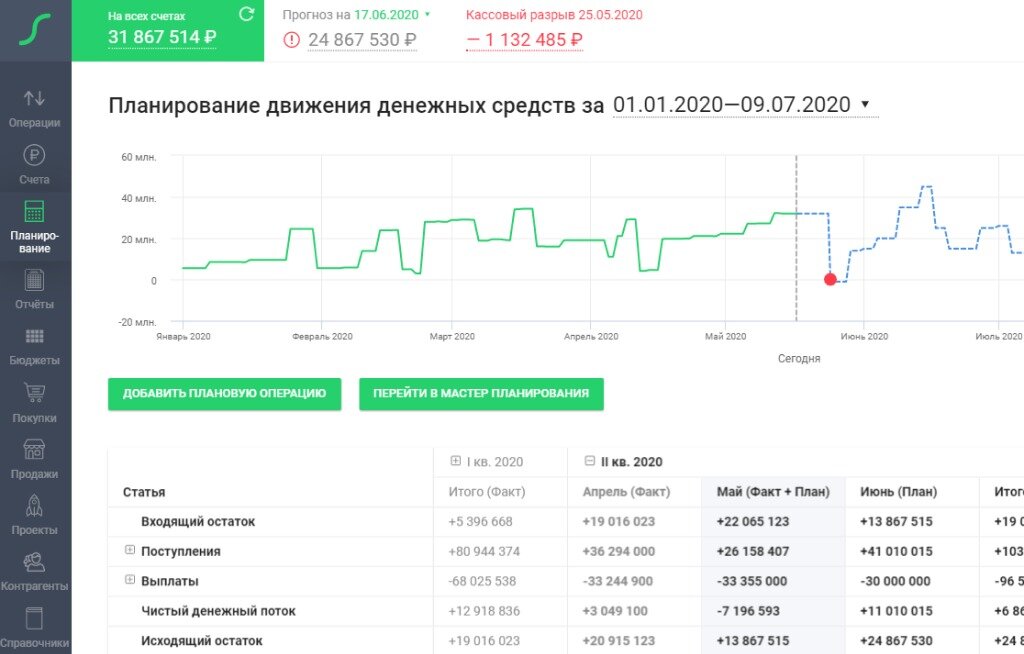
Task: Click the June cell +41 010 015
Action: coord(897,551)
